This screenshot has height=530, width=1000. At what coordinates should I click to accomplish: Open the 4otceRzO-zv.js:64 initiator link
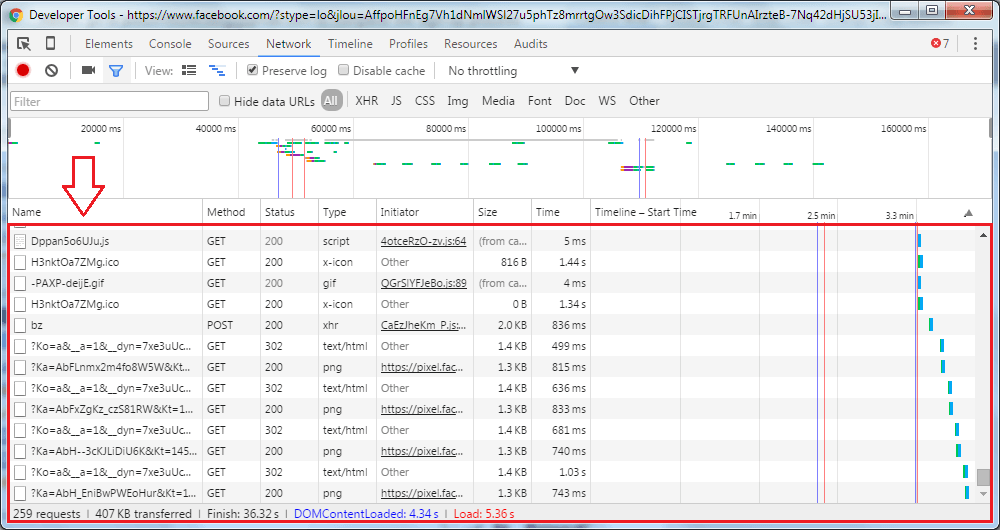click(x=423, y=241)
